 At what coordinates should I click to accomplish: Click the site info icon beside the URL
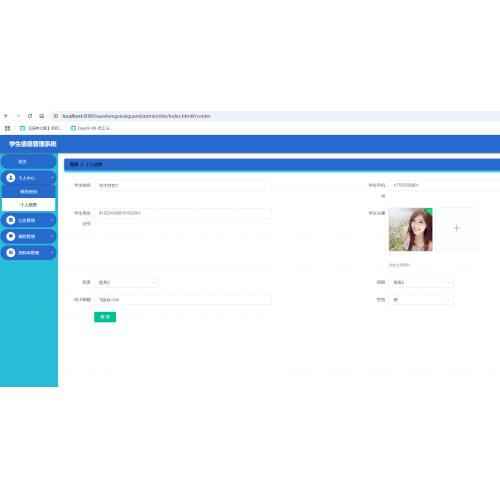coord(56,116)
